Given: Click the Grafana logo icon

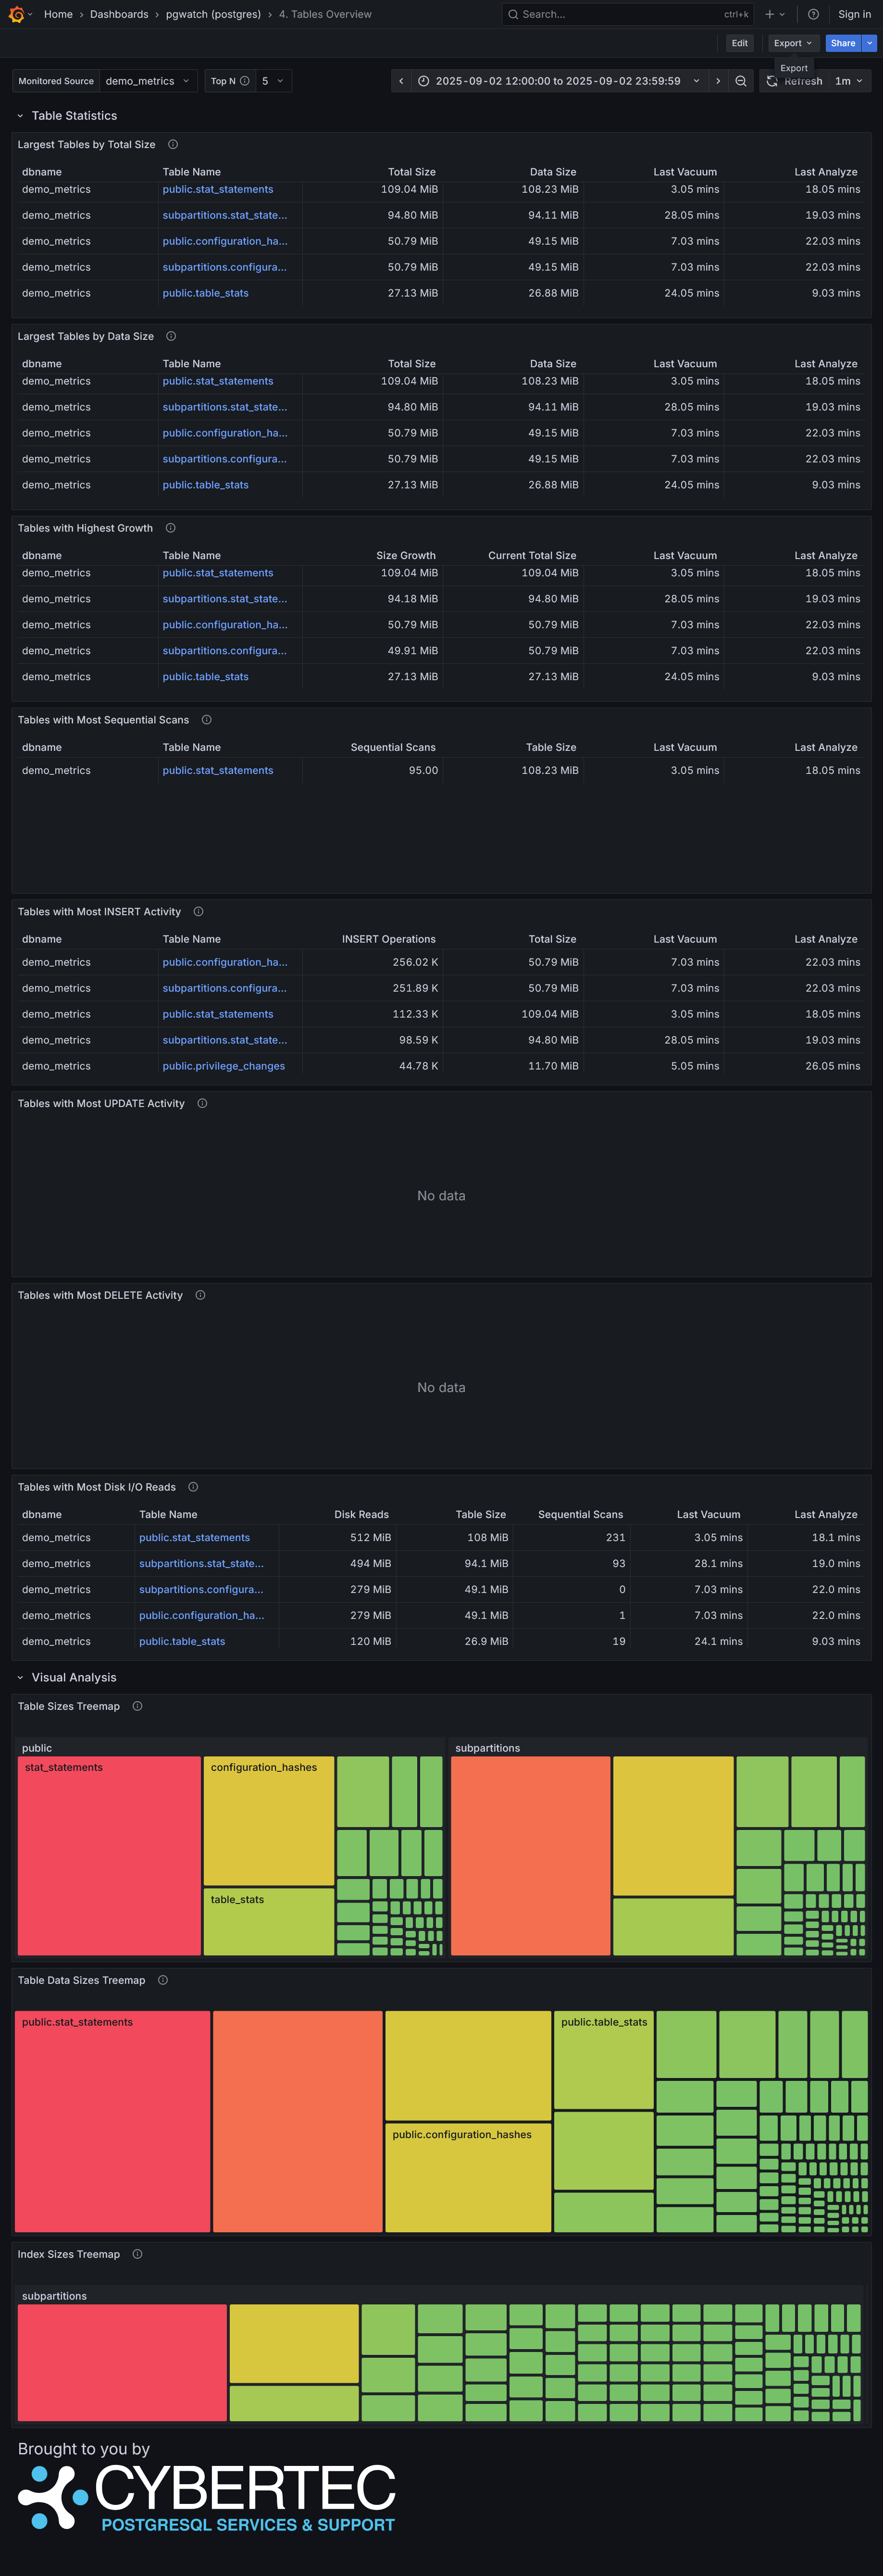Looking at the screenshot, I should [x=16, y=14].
